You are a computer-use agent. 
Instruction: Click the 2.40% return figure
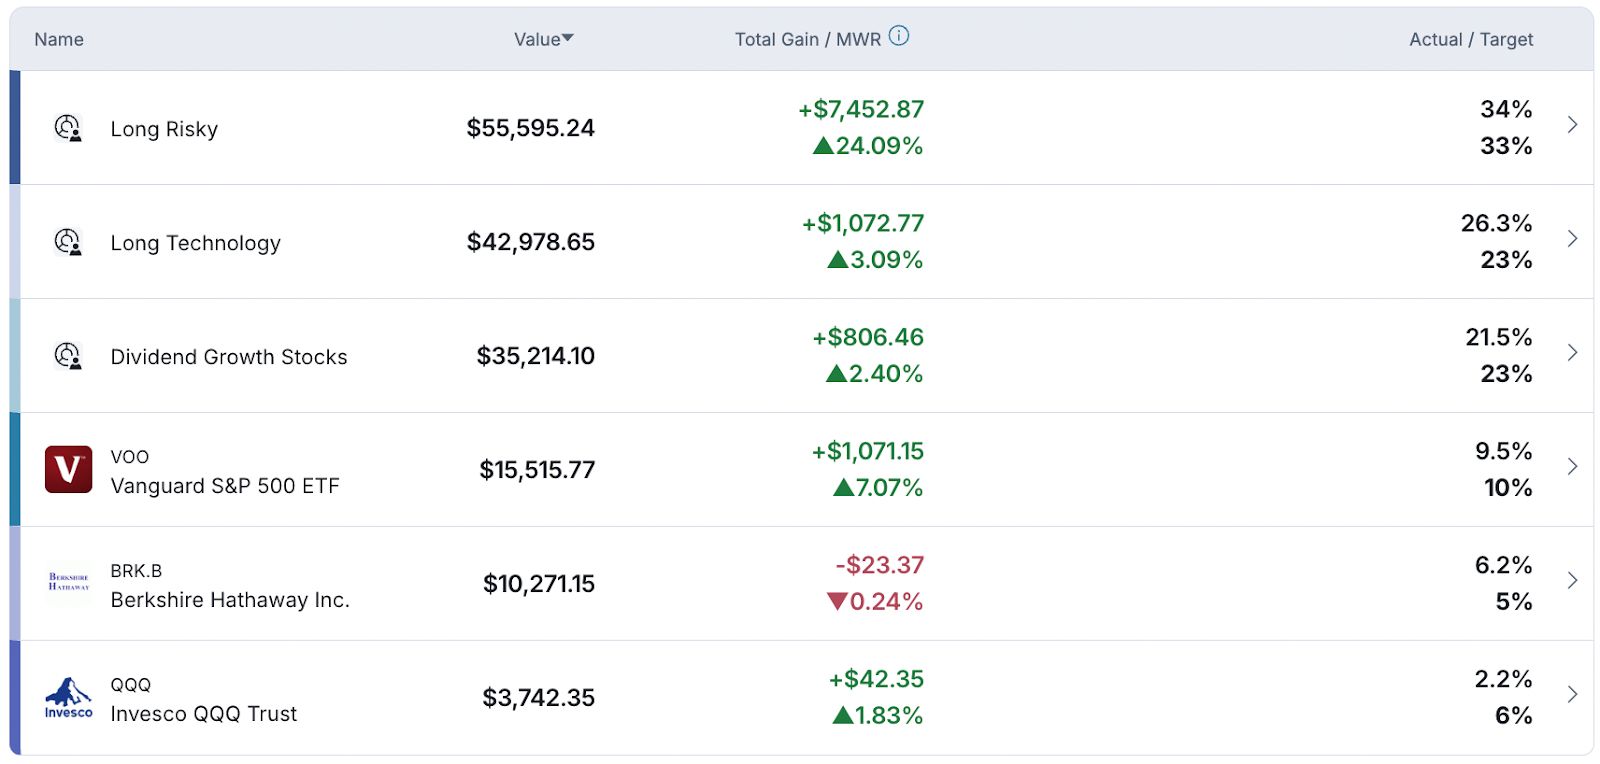(874, 374)
